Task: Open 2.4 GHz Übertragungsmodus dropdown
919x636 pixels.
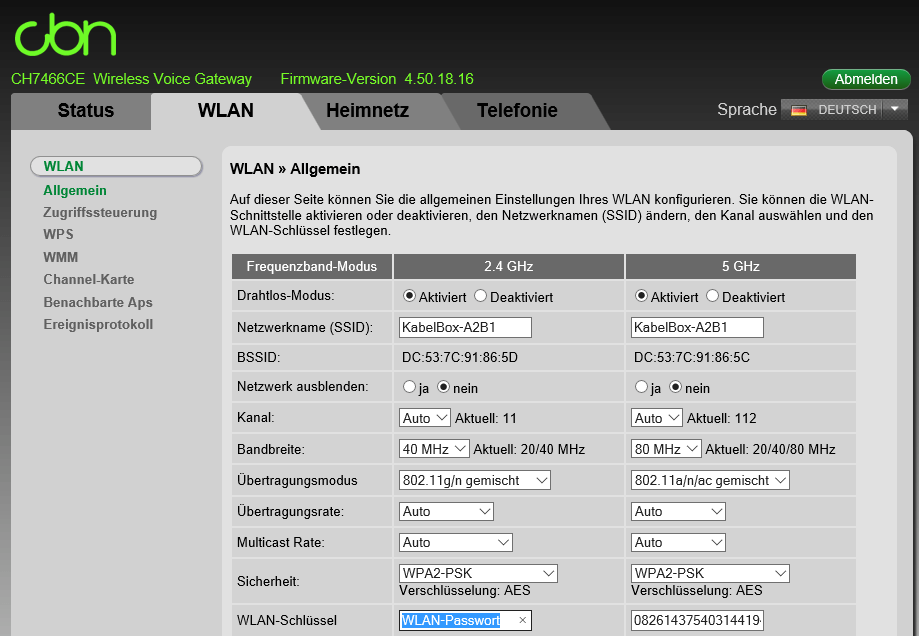Action: (x=474, y=481)
